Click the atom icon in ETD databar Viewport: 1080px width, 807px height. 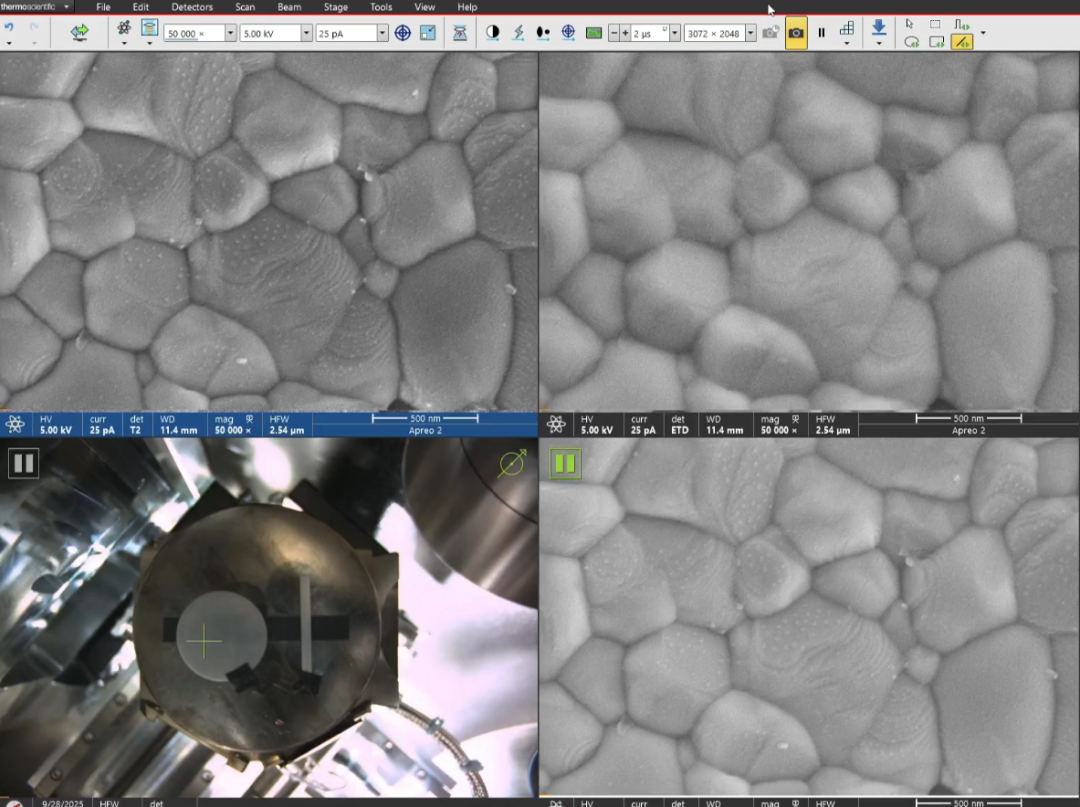pyautogui.click(x=556, y=424)
